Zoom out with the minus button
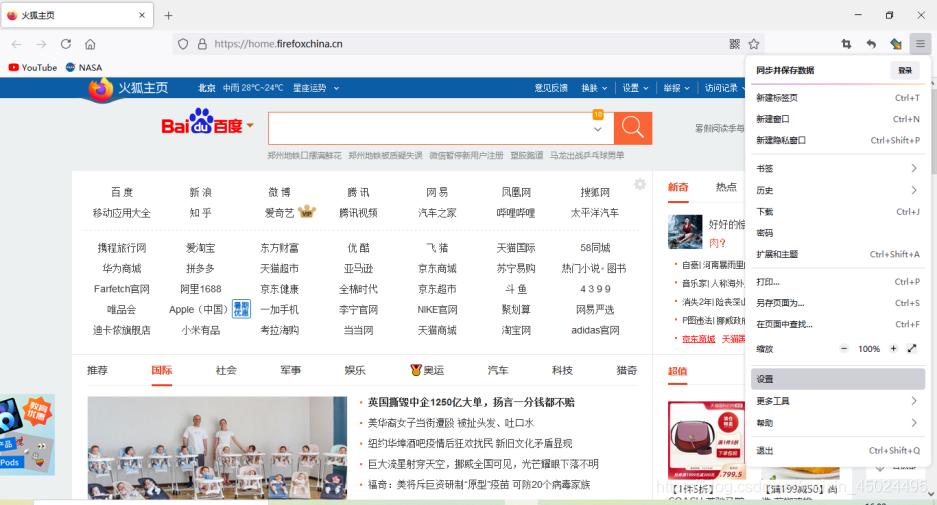937x505 pixels. (x=844, y=348)
